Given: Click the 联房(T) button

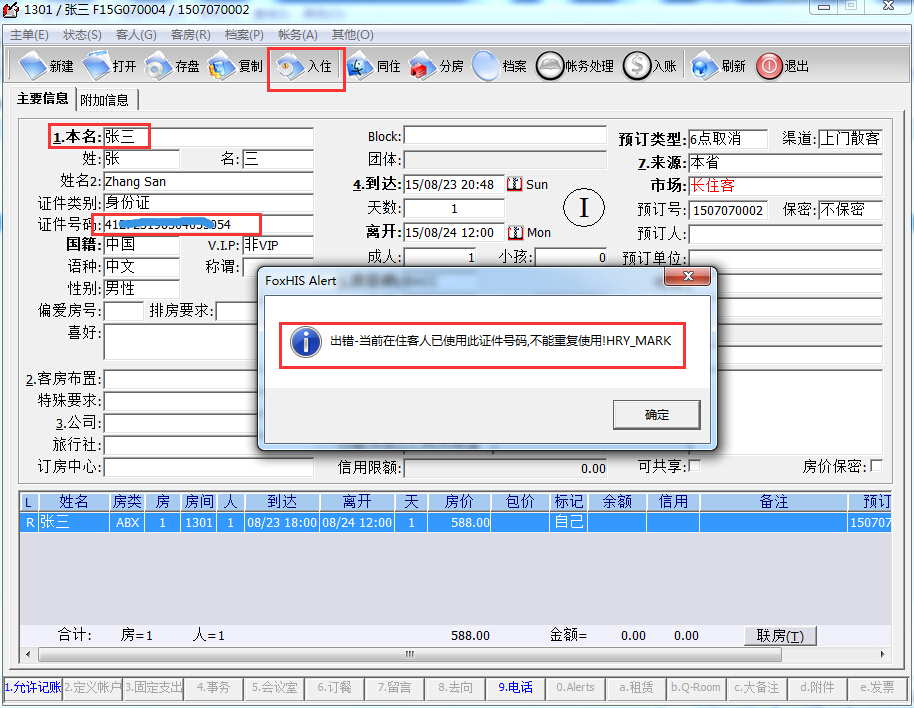Looking at the screenshot, I should [780, 636].
